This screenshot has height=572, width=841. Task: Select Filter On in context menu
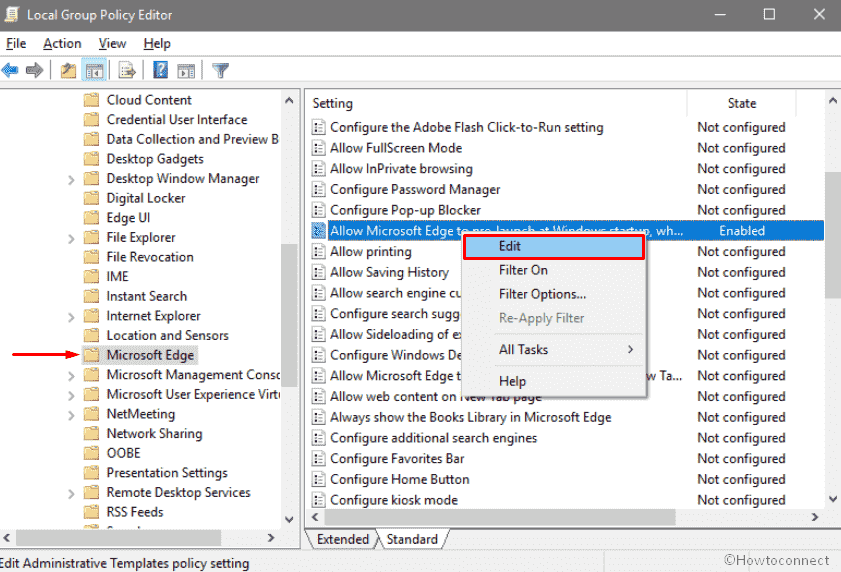tap(523, 270)
